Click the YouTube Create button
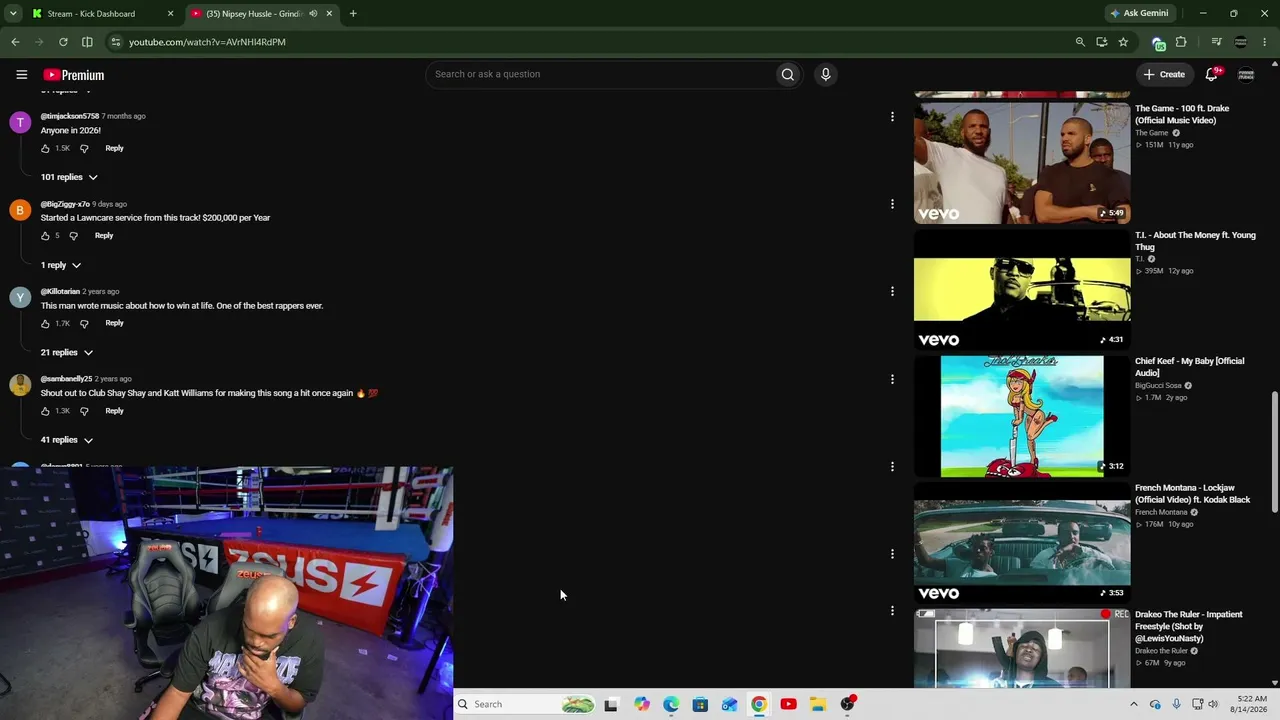 1164,74
